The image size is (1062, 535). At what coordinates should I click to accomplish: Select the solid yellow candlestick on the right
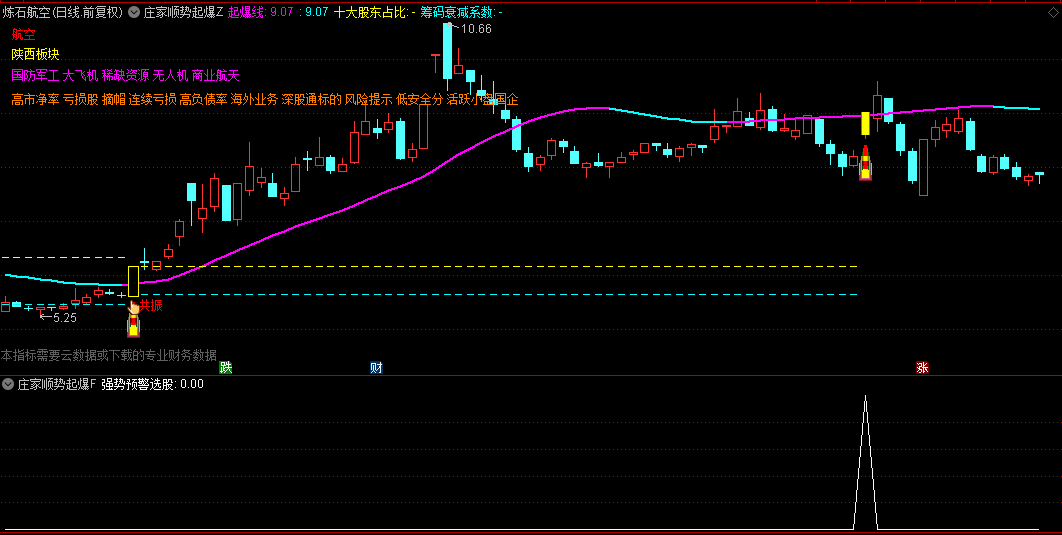click(x=865, y=124)
